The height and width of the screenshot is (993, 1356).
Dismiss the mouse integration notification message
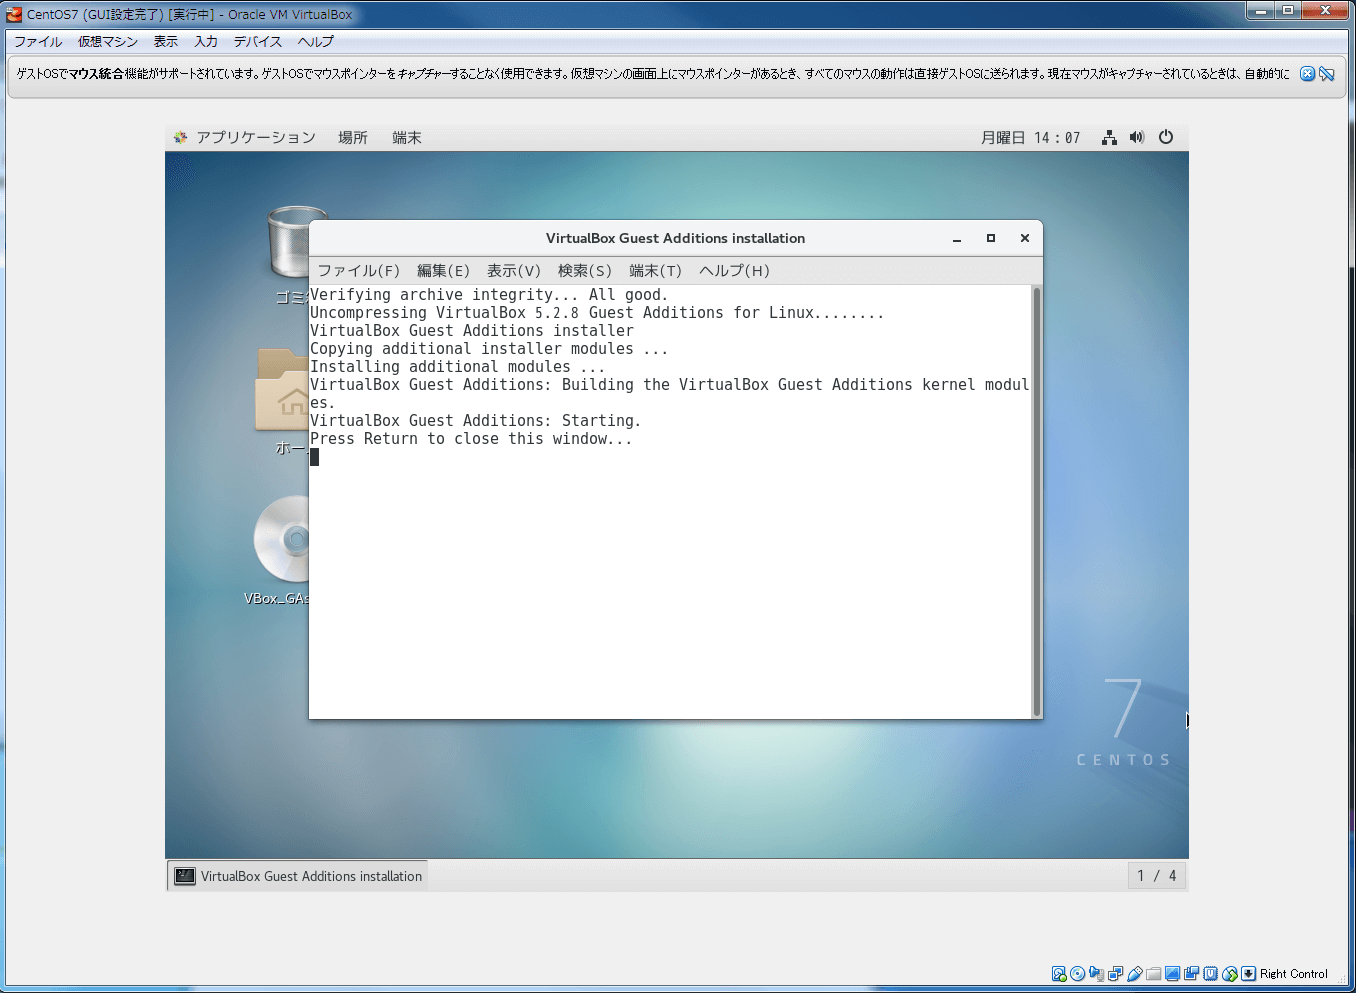point(1307,73)
